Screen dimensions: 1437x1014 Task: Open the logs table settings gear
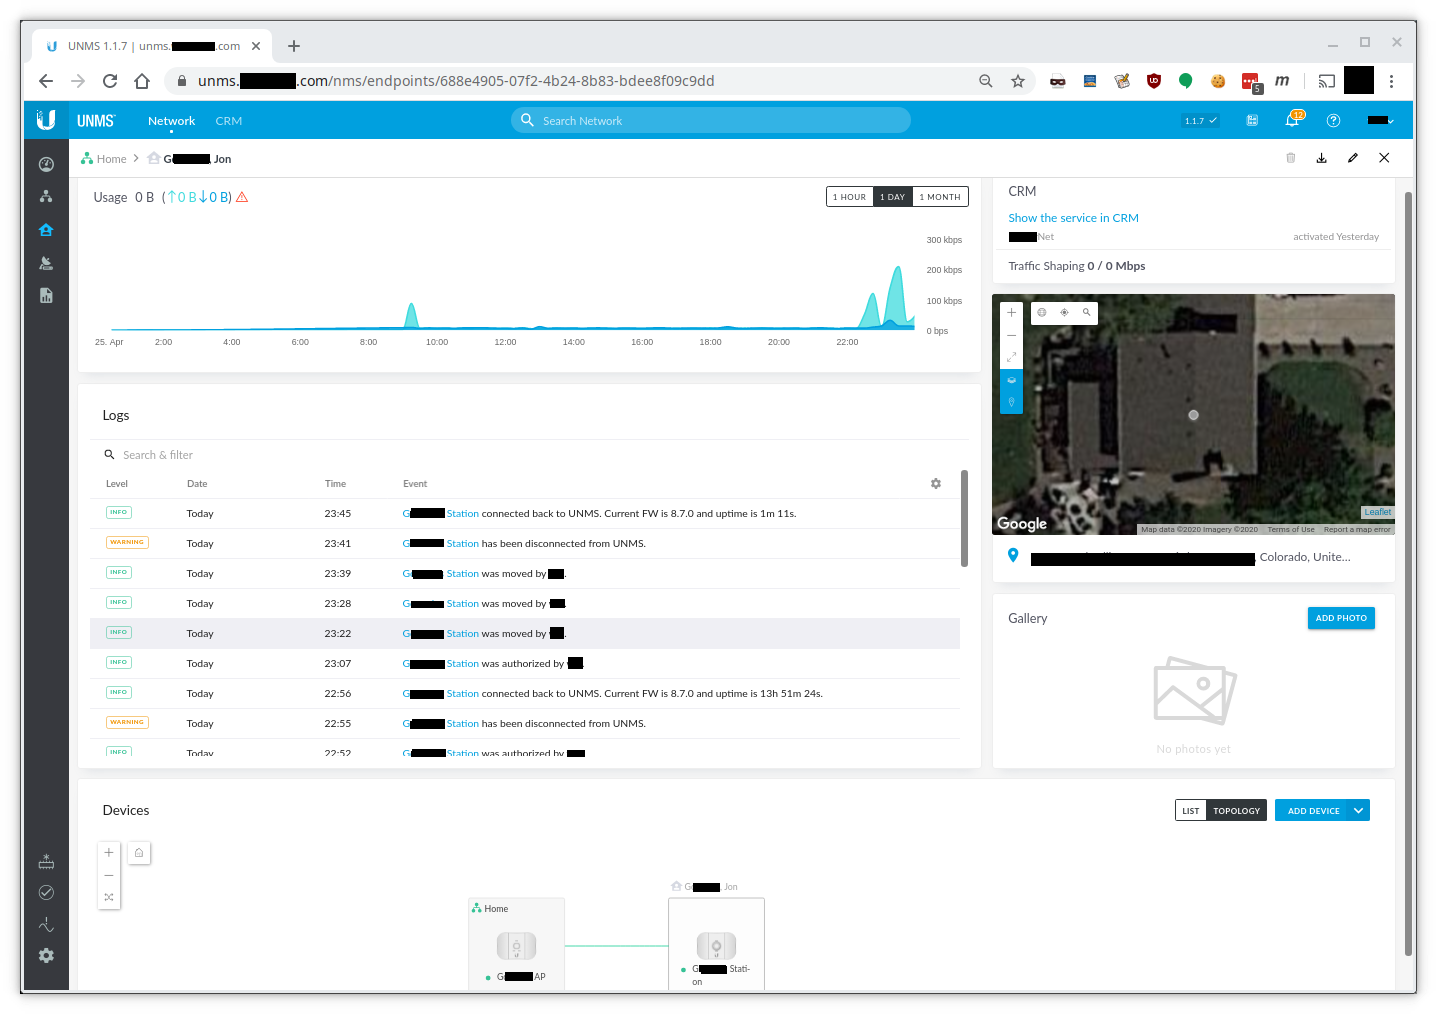coord(936,484)
